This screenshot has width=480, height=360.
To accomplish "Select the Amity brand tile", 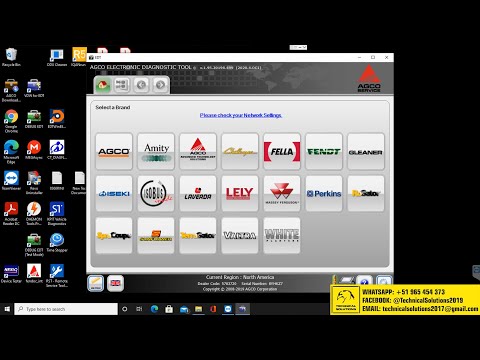I will click(x=156, y=152).
